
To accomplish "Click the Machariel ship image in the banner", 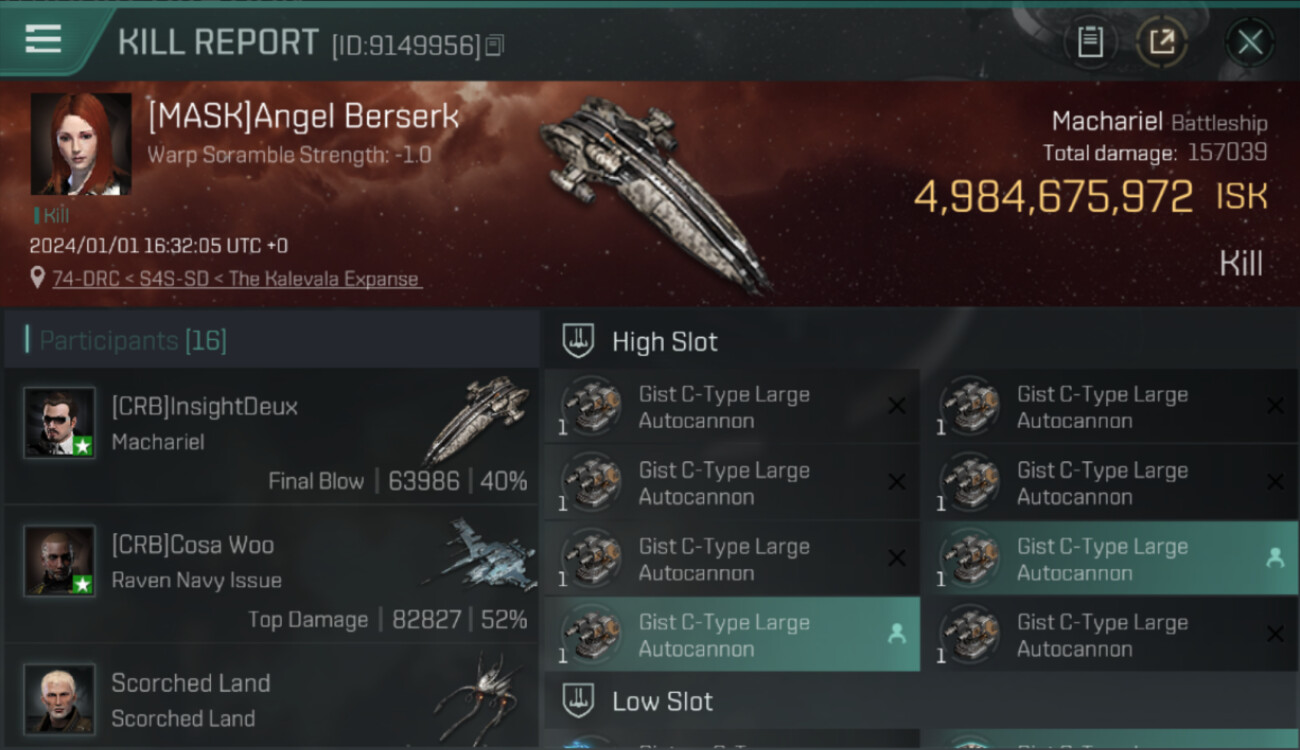I will point(656,192).
